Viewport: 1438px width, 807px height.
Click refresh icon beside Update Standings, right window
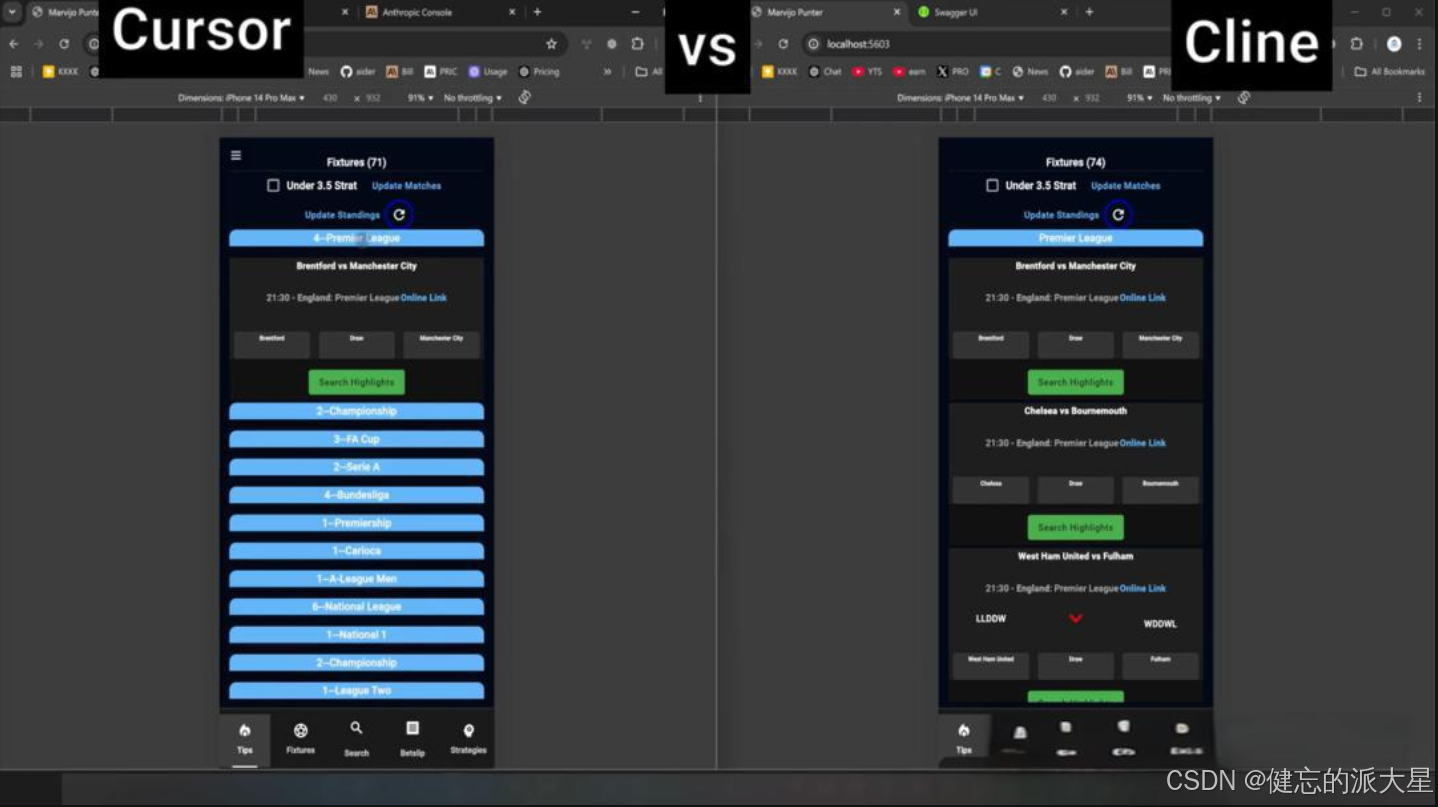click(x=1118, y=214)
